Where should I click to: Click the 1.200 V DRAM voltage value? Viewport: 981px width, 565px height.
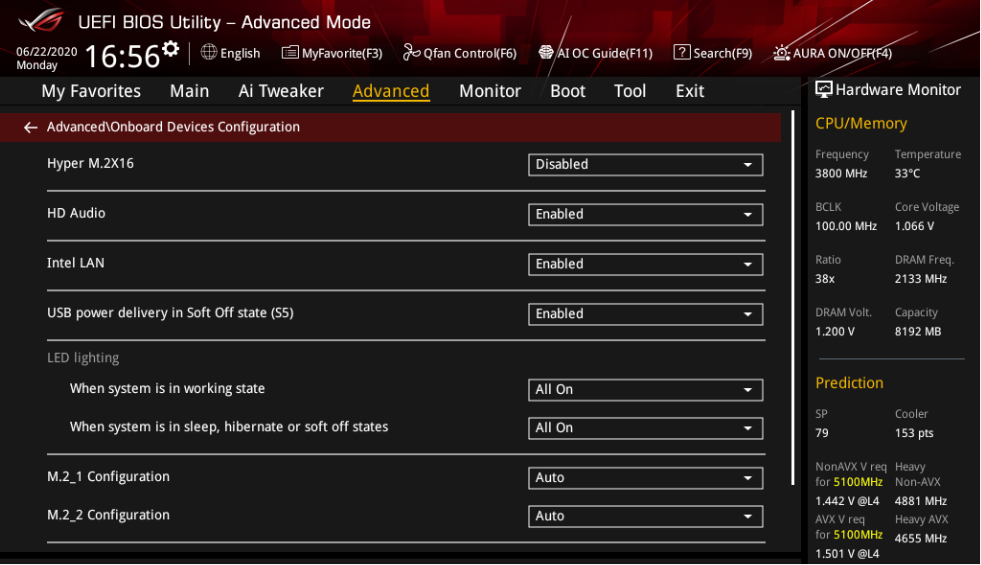click(x=835, y=332)
